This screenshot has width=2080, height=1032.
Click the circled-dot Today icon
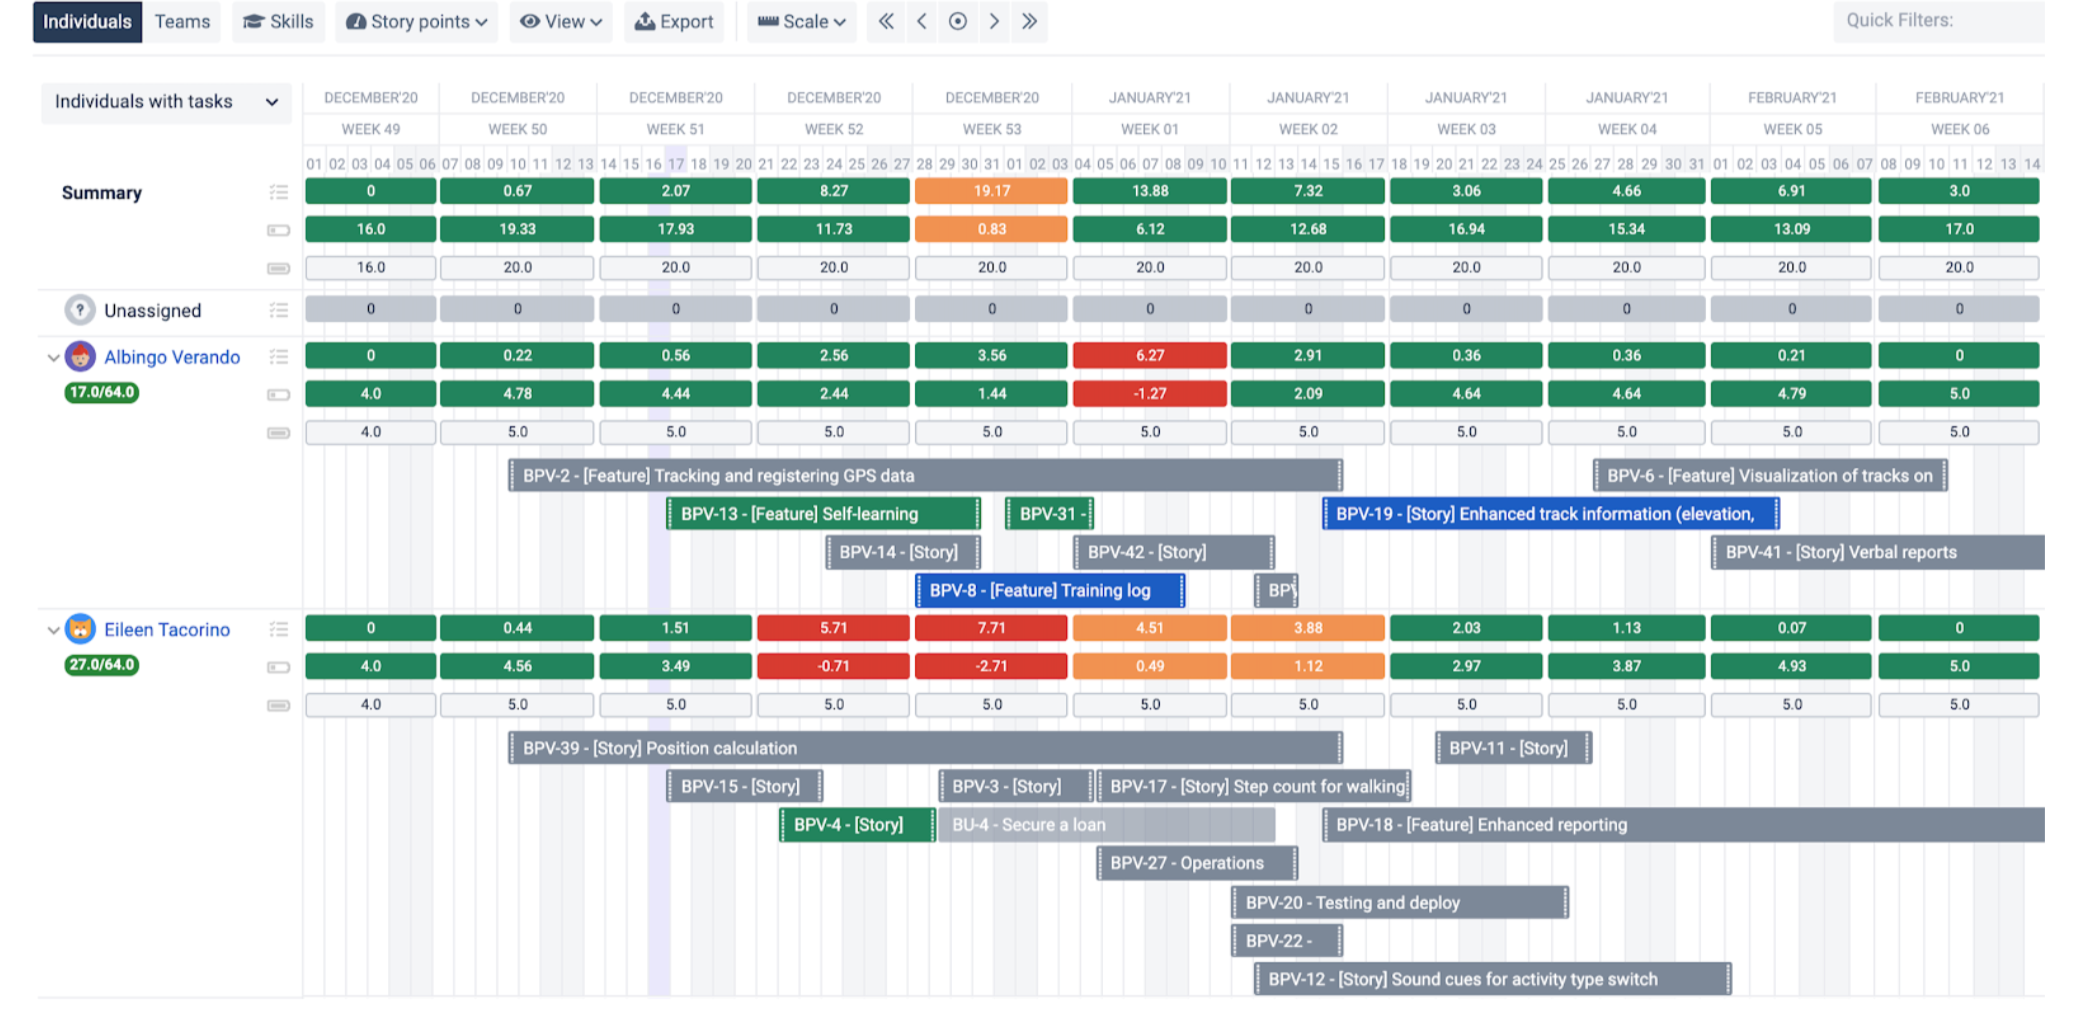[958, 21]
